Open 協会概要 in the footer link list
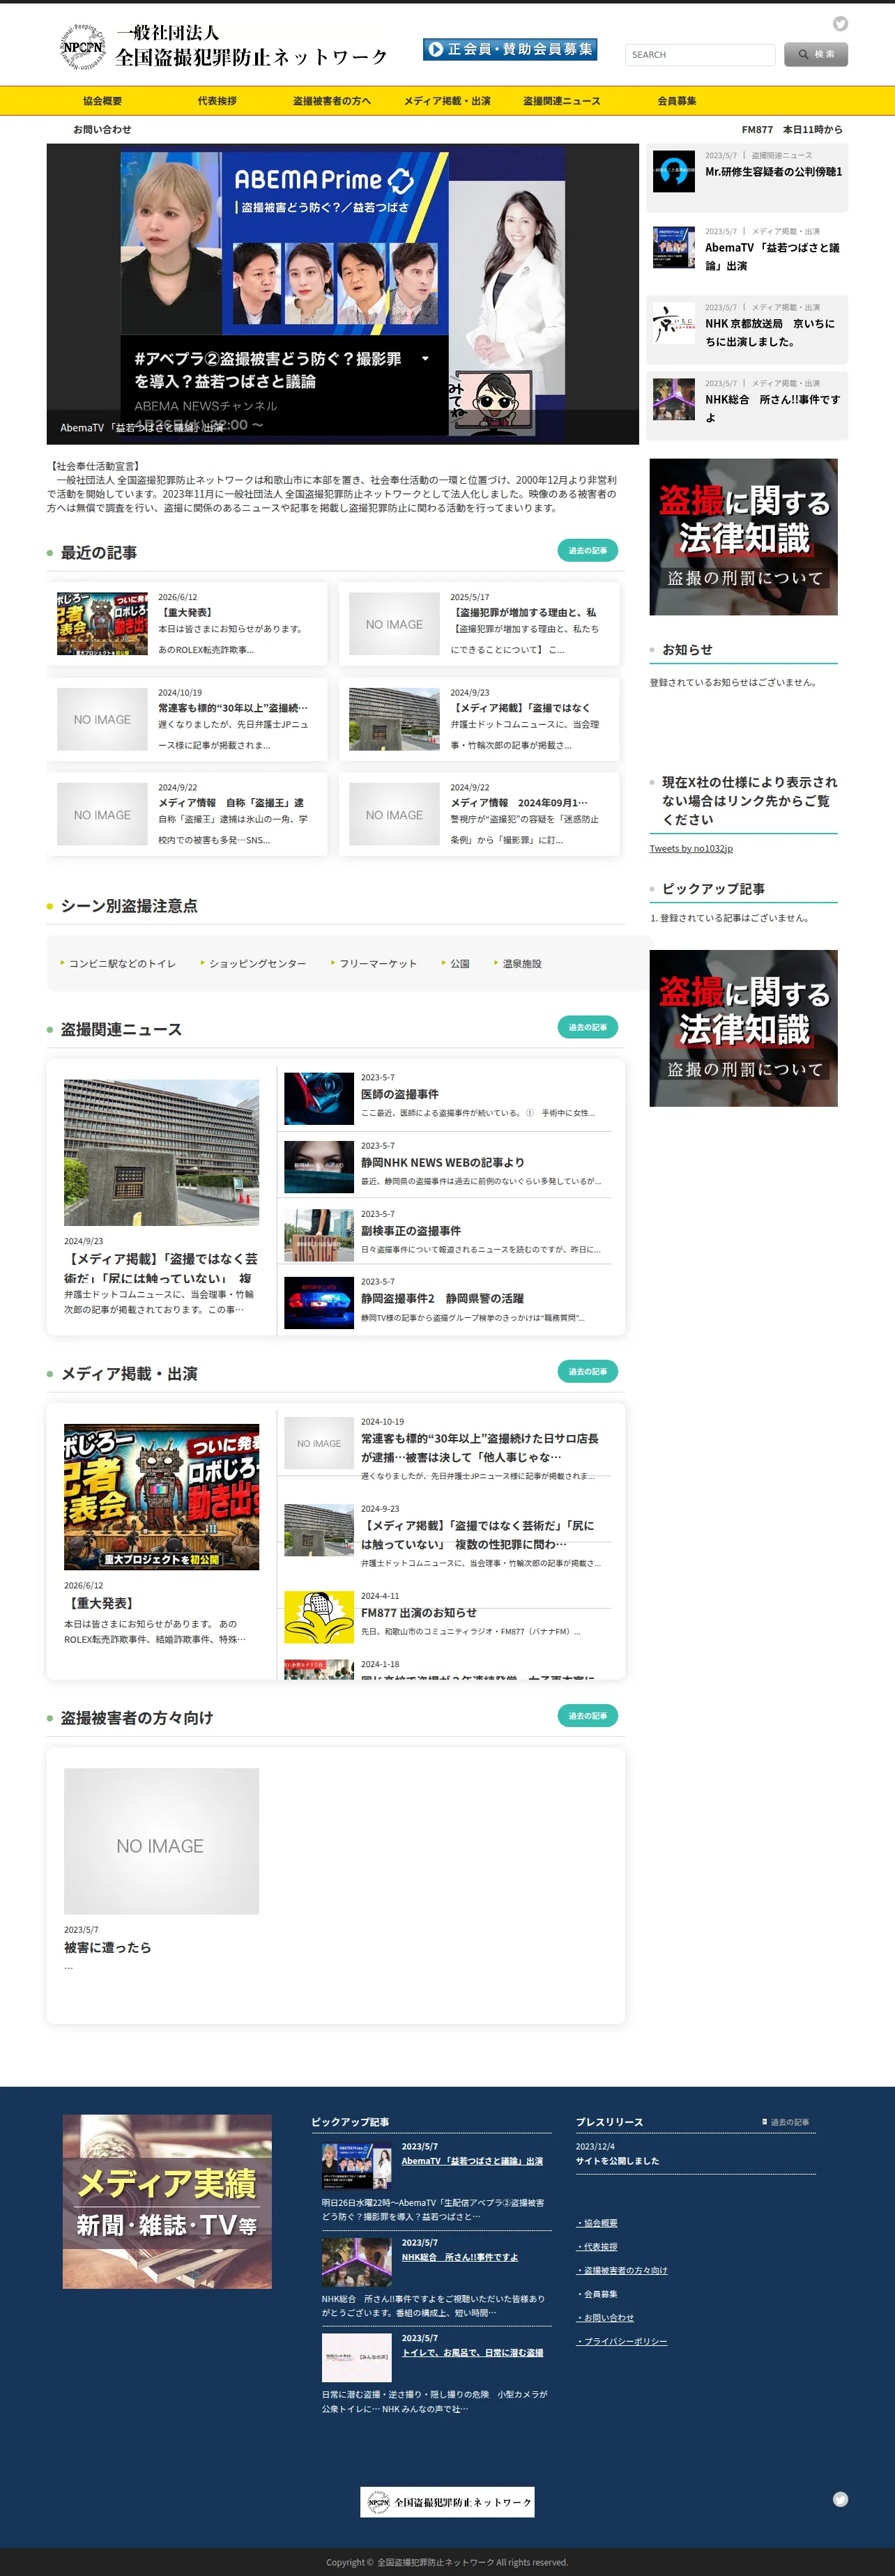The width and height of the screenshot is (895, 2576). coord(598,2223)
